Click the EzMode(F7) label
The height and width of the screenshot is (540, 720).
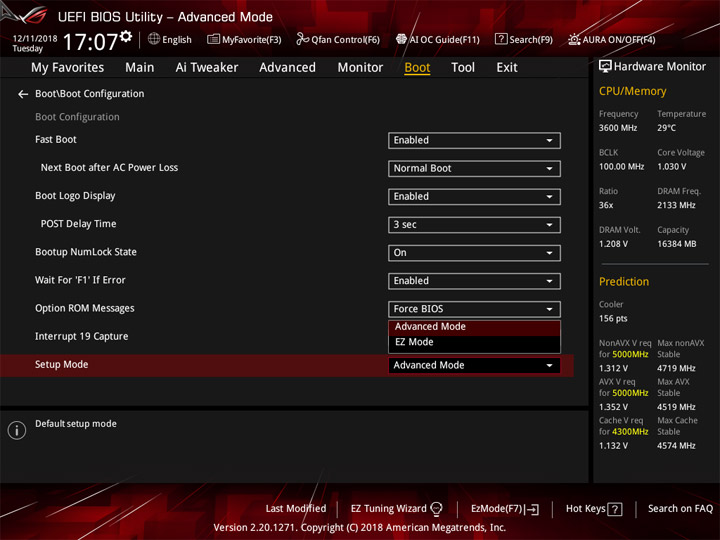coord(497,509)
